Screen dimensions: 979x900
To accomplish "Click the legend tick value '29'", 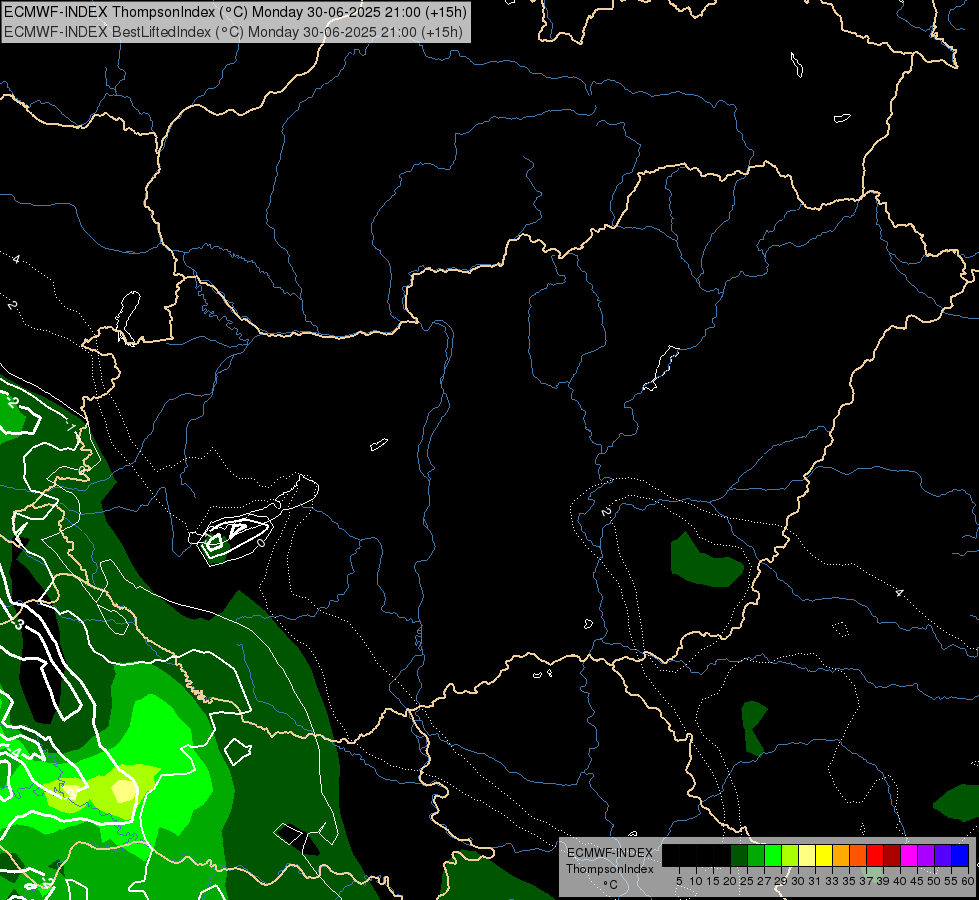I will click(781, 881).
